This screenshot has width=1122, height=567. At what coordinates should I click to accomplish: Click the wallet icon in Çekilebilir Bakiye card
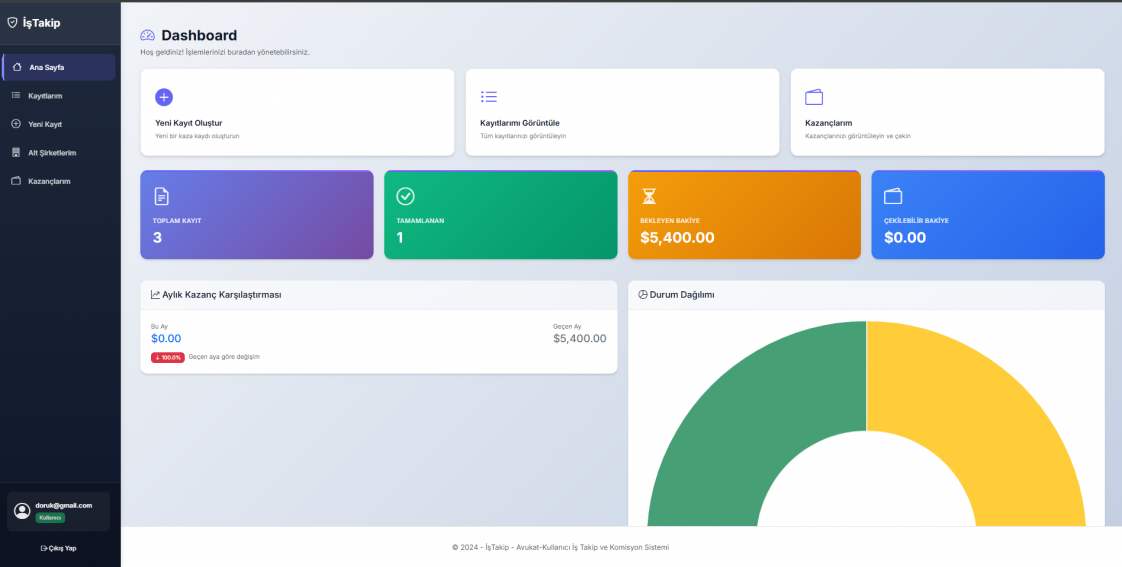[x=893, y=196]
